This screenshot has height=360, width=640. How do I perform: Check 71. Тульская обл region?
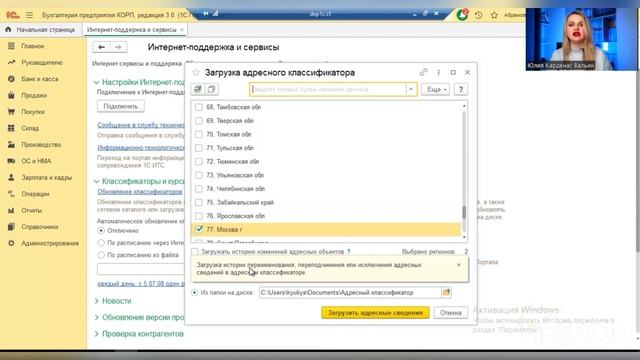click(x=199, y=148)
